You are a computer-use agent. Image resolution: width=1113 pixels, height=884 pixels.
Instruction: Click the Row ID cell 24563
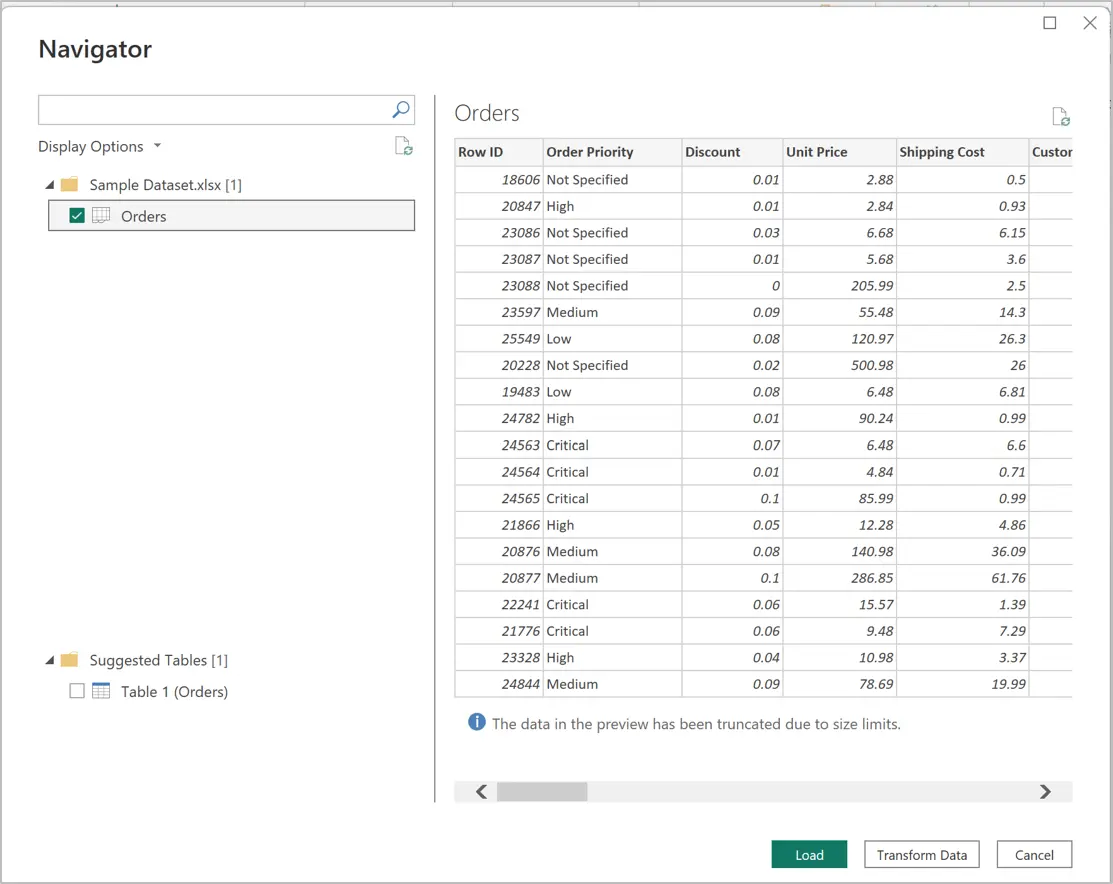coord(499,445)
